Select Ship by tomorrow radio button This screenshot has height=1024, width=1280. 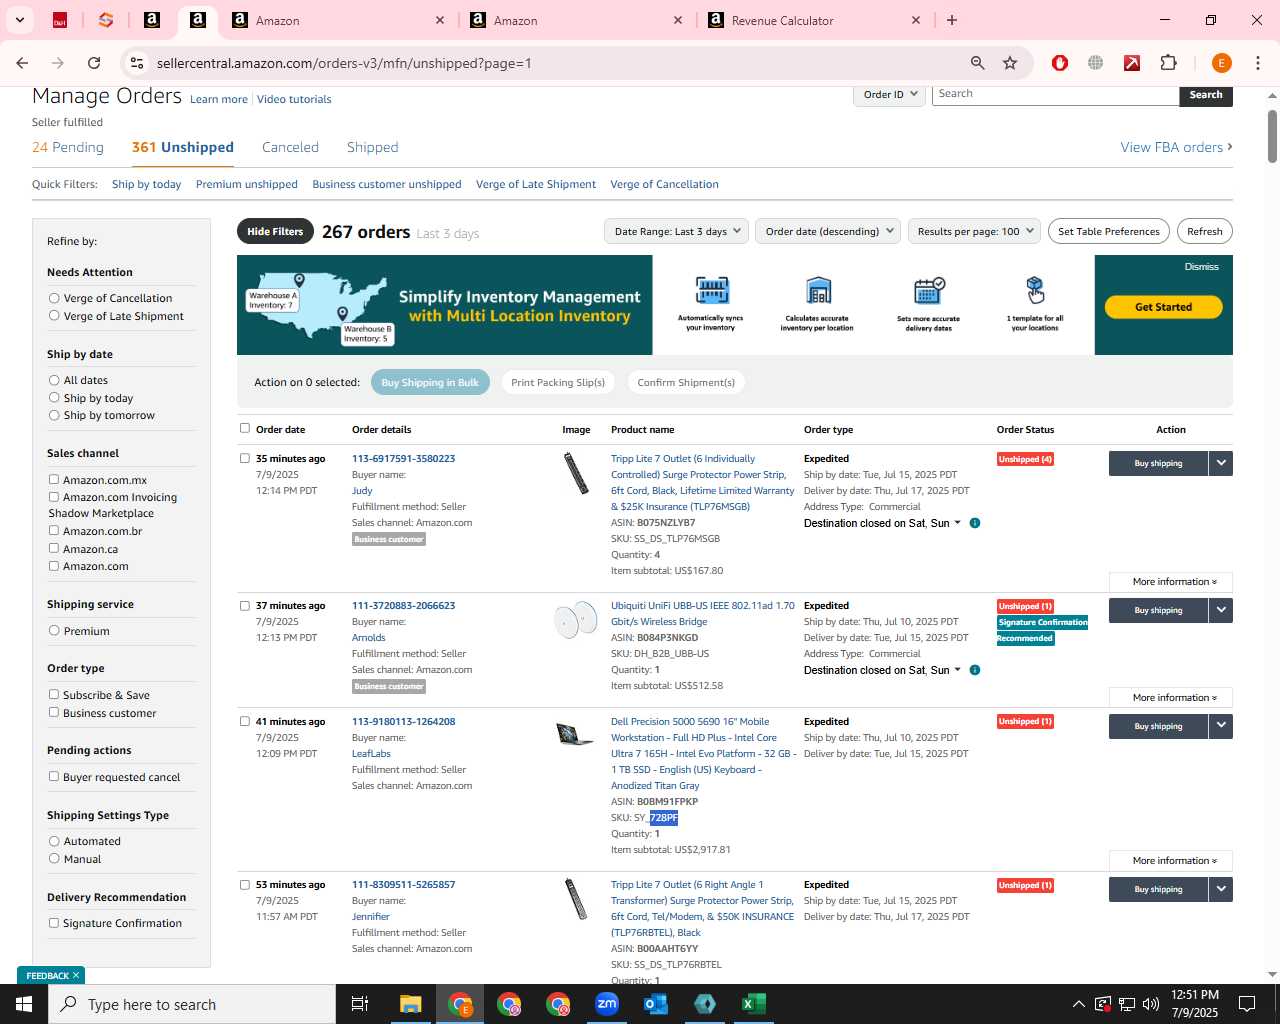[x=54, y=415]
